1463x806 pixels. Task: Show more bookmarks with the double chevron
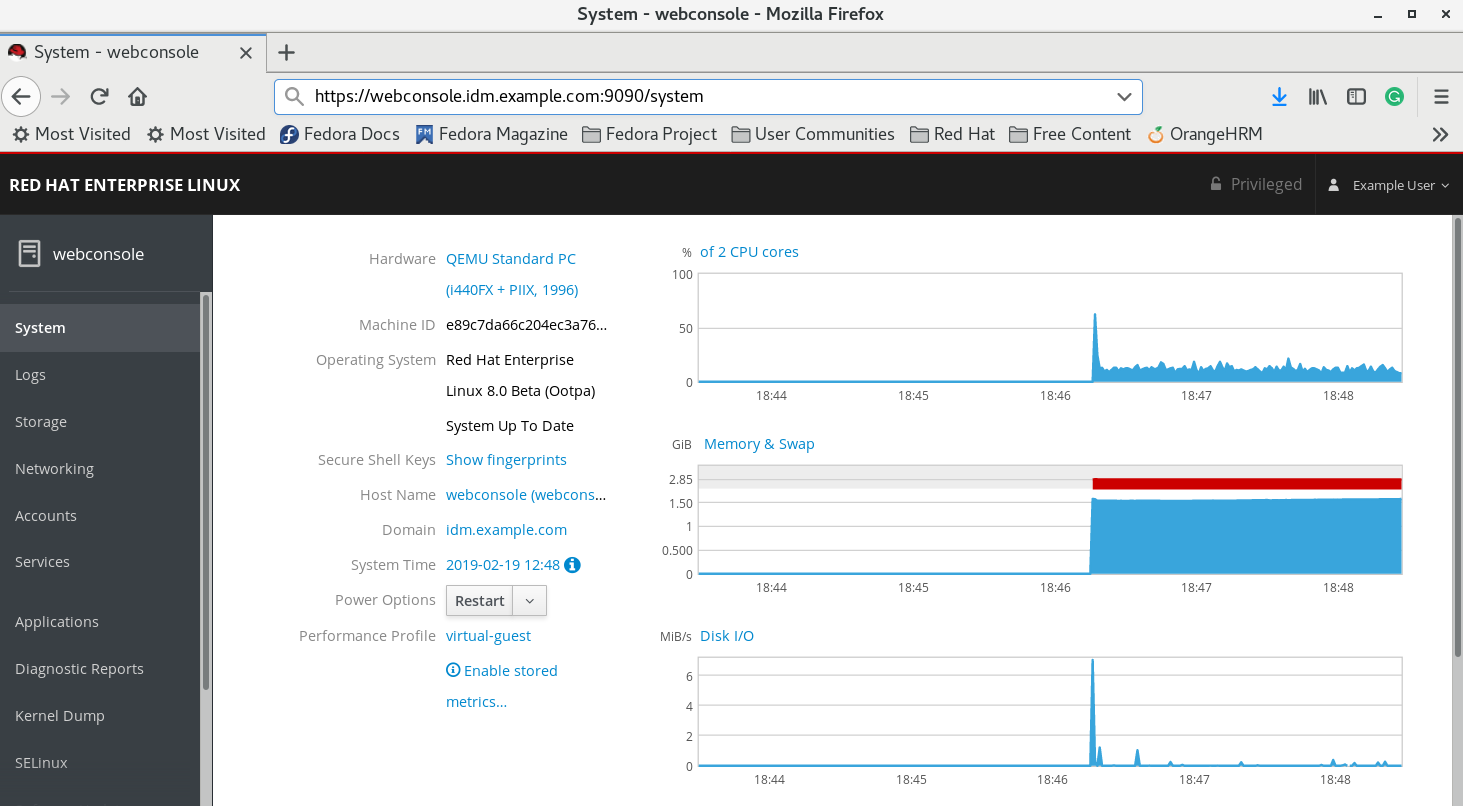[1440, 134]
